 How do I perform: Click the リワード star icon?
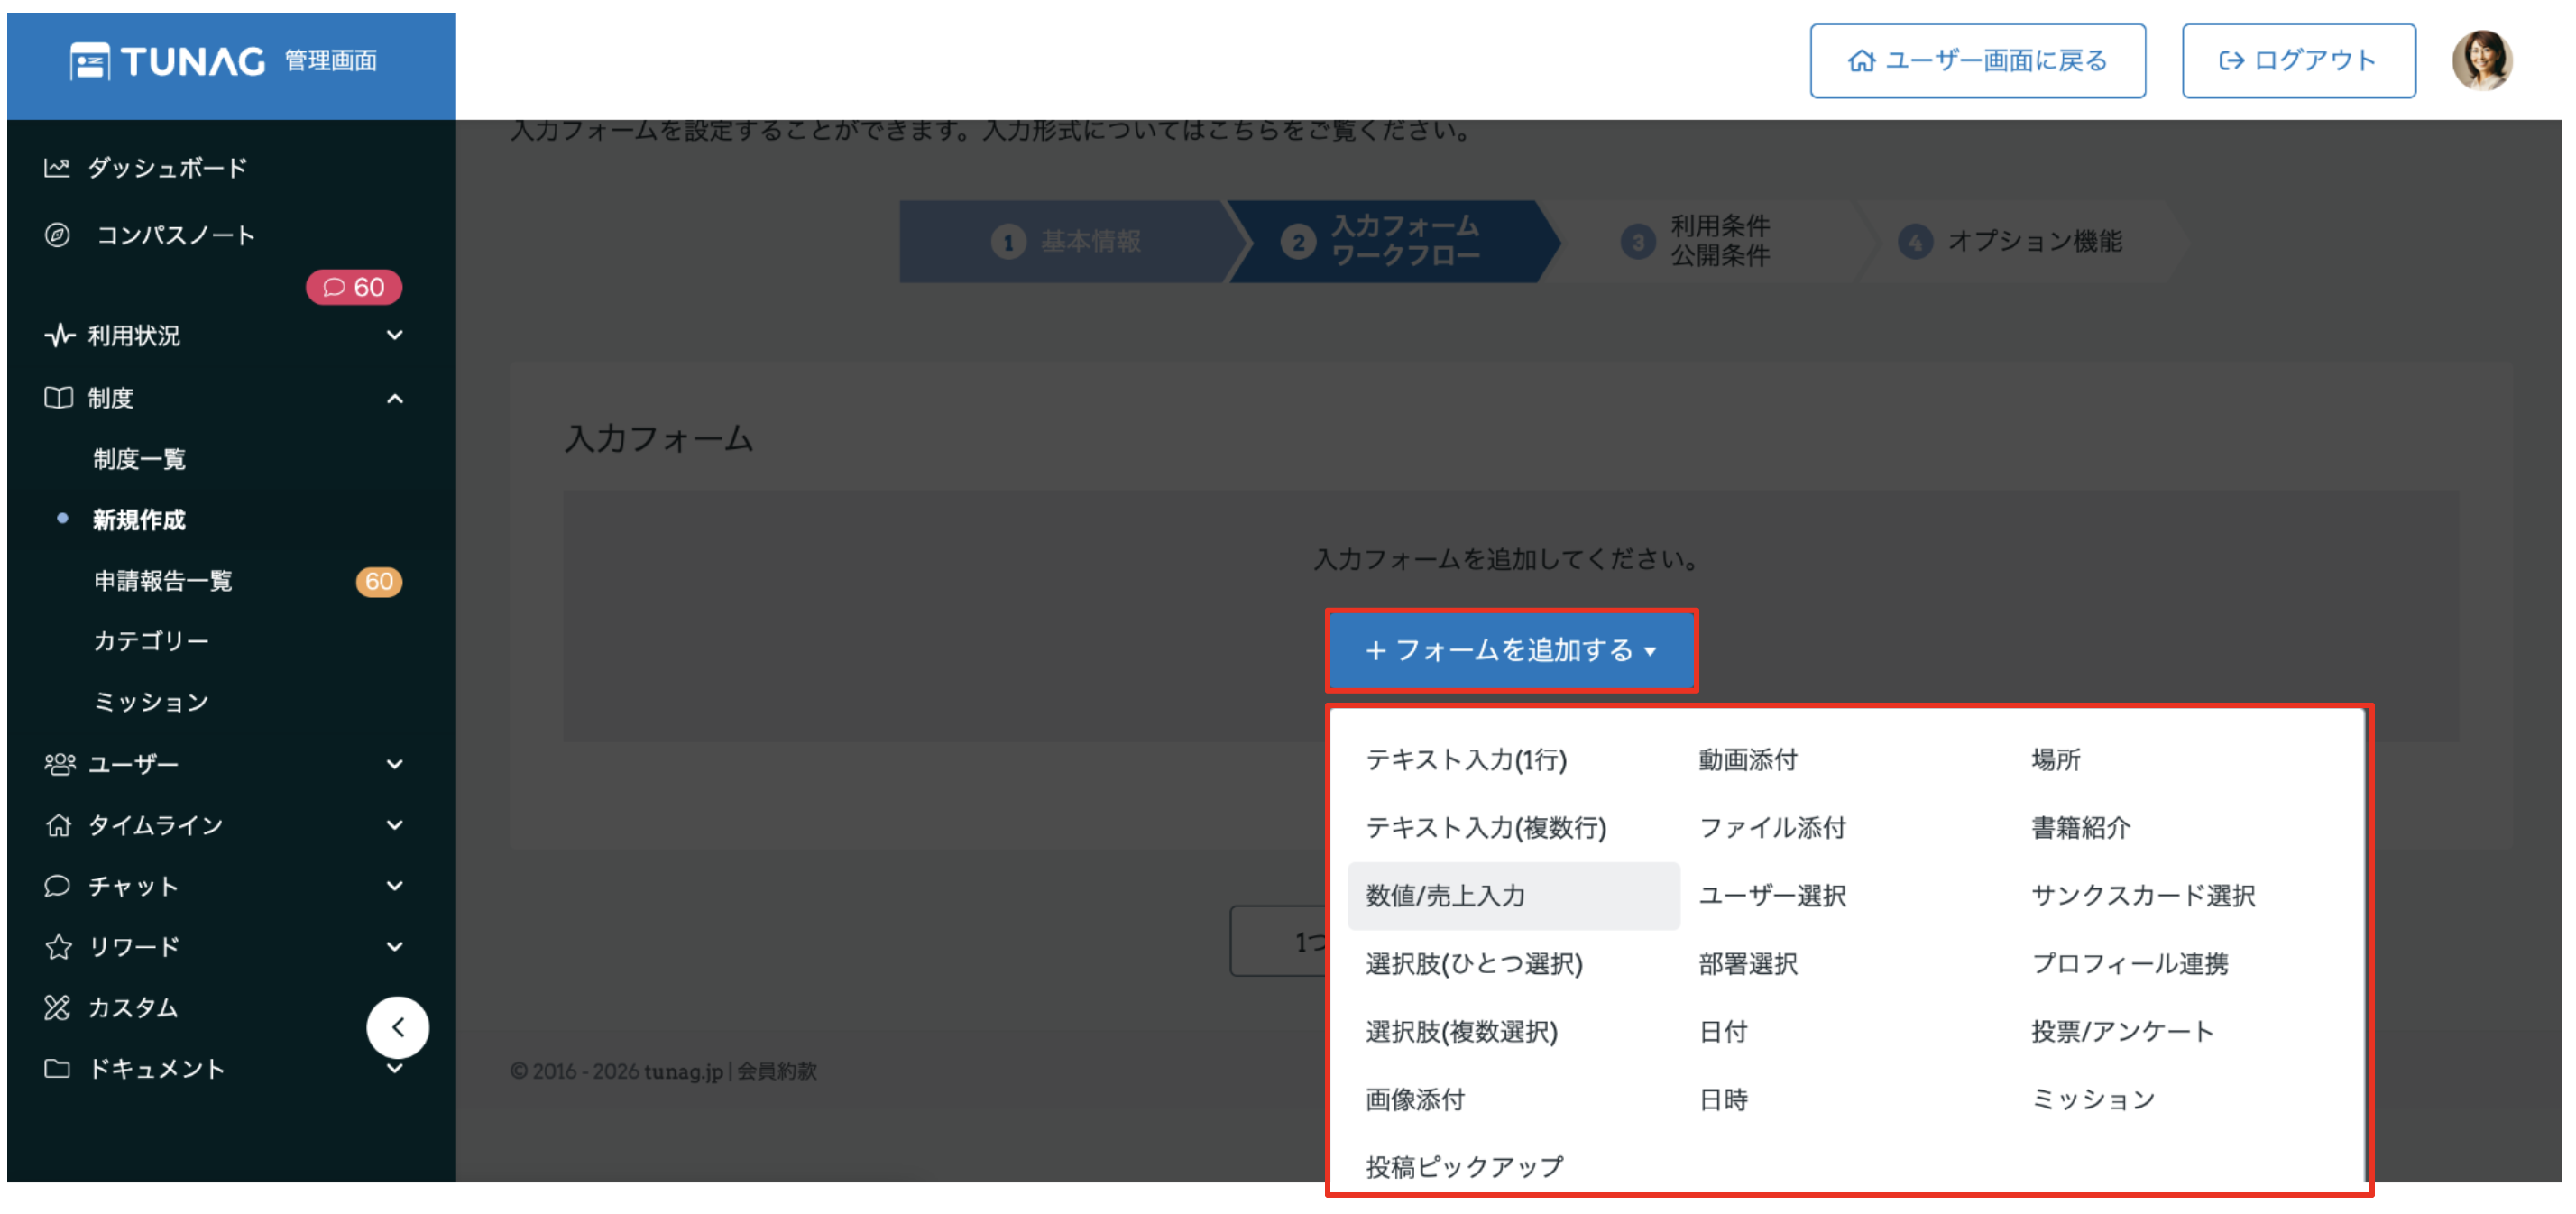pyautogui.click(x=57, y=946)
